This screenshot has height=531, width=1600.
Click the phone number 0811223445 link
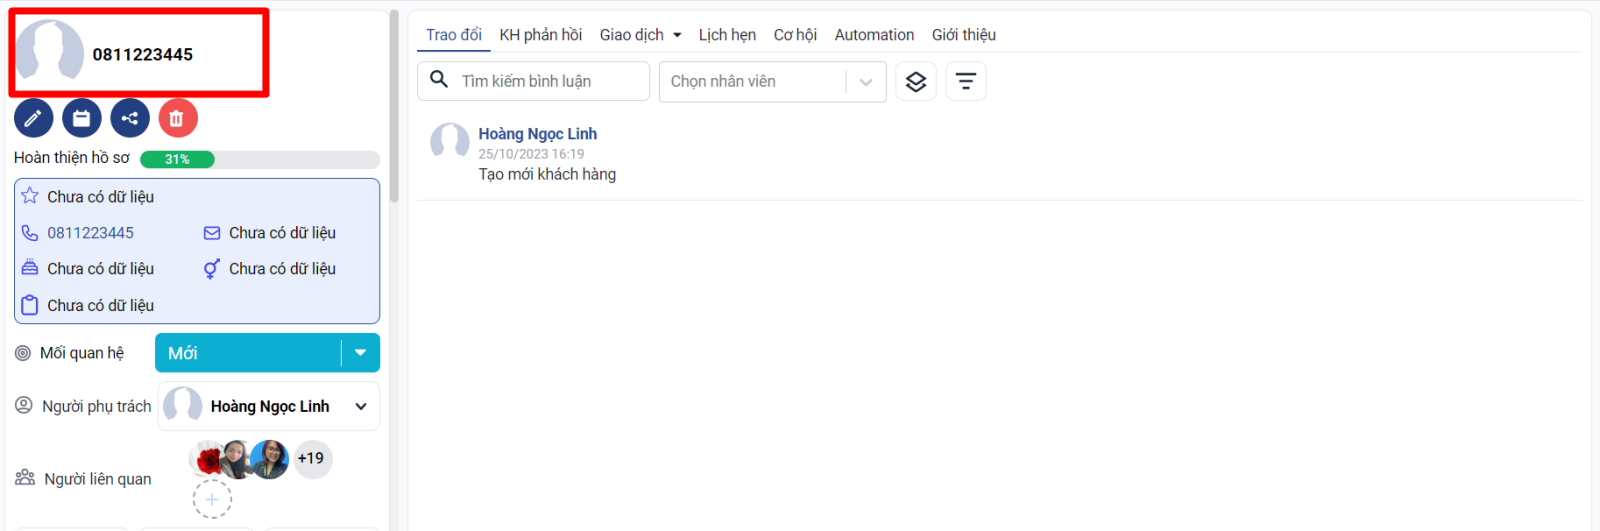point(90,233)
